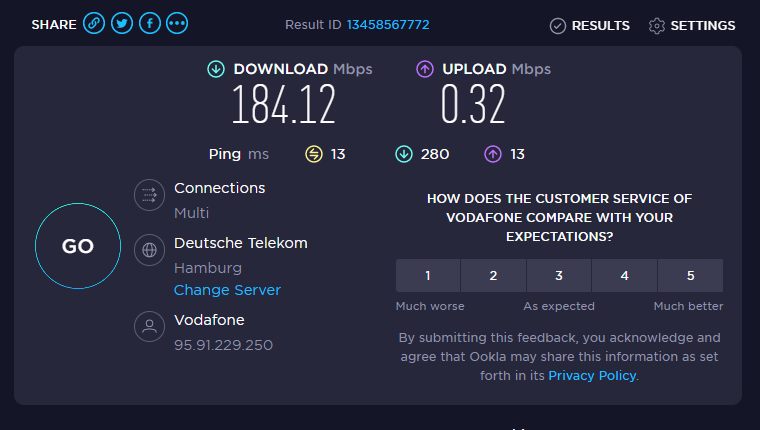
Task: Share result on Twitter
Action: click(122, 23)
